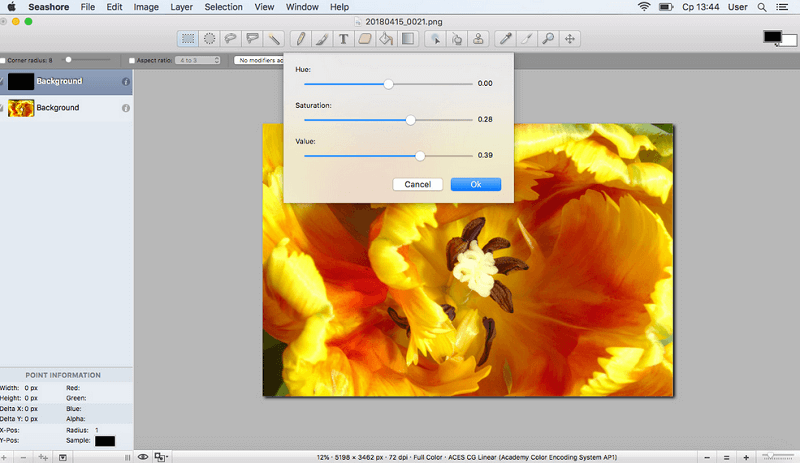Choose the Eyedropper color picker tool

(x=506, y=39)
